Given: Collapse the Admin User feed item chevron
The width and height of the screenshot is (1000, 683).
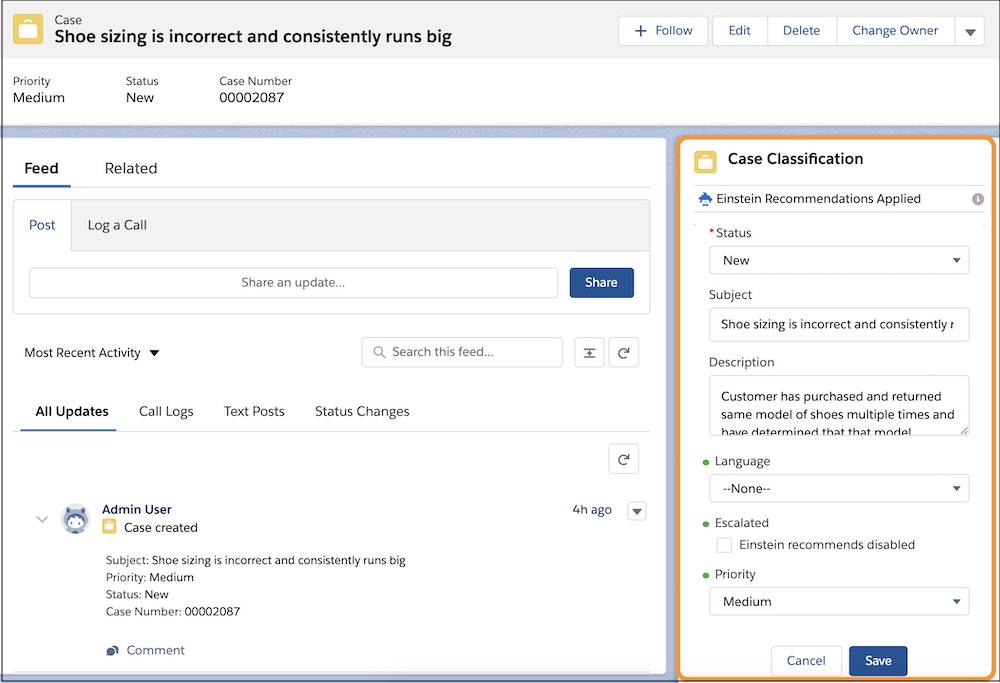Looking at the screenshot, I should (x=42, y=519).
